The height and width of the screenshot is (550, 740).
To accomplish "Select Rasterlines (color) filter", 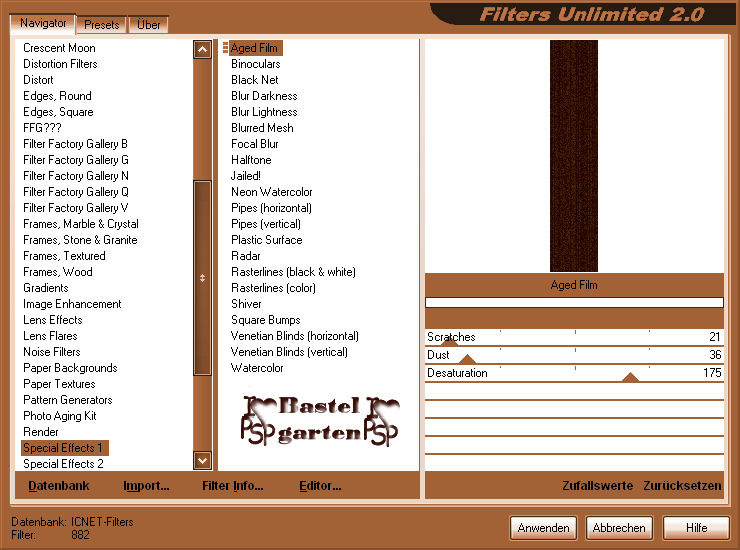I will pyautogui.click(x=274, y=288).
